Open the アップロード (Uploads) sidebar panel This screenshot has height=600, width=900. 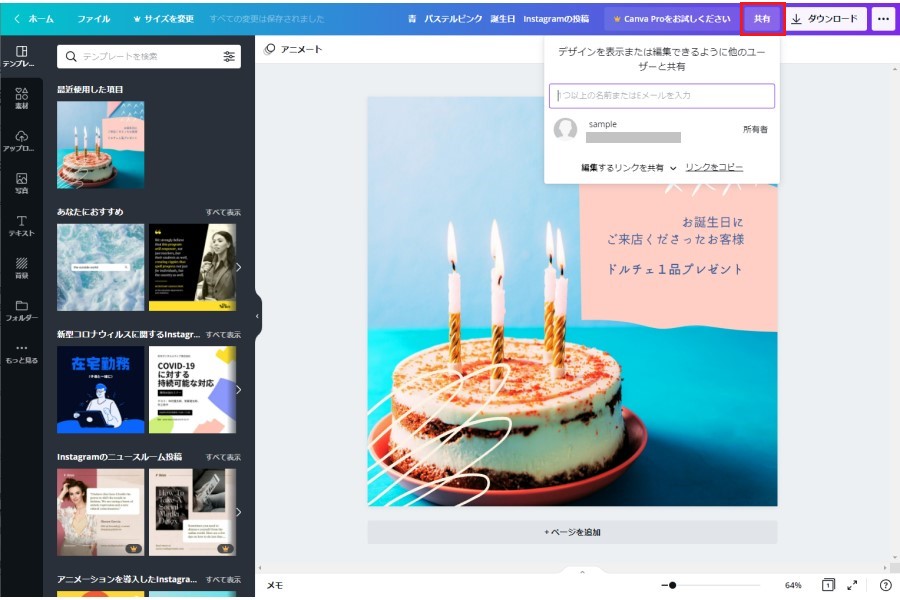(21, 140)
